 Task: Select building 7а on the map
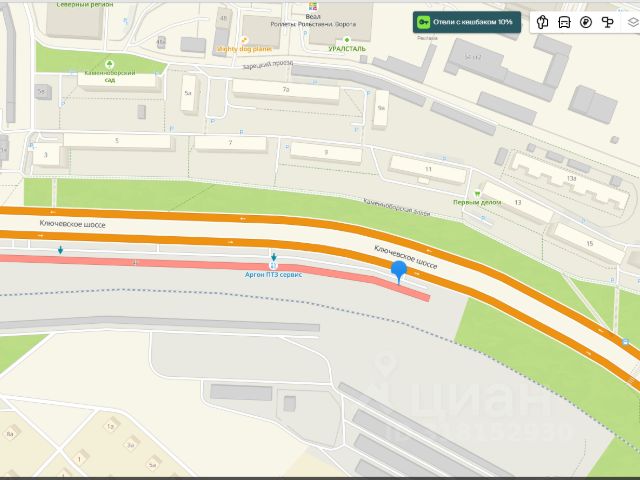pyautogui.click(x=286, y=89)
